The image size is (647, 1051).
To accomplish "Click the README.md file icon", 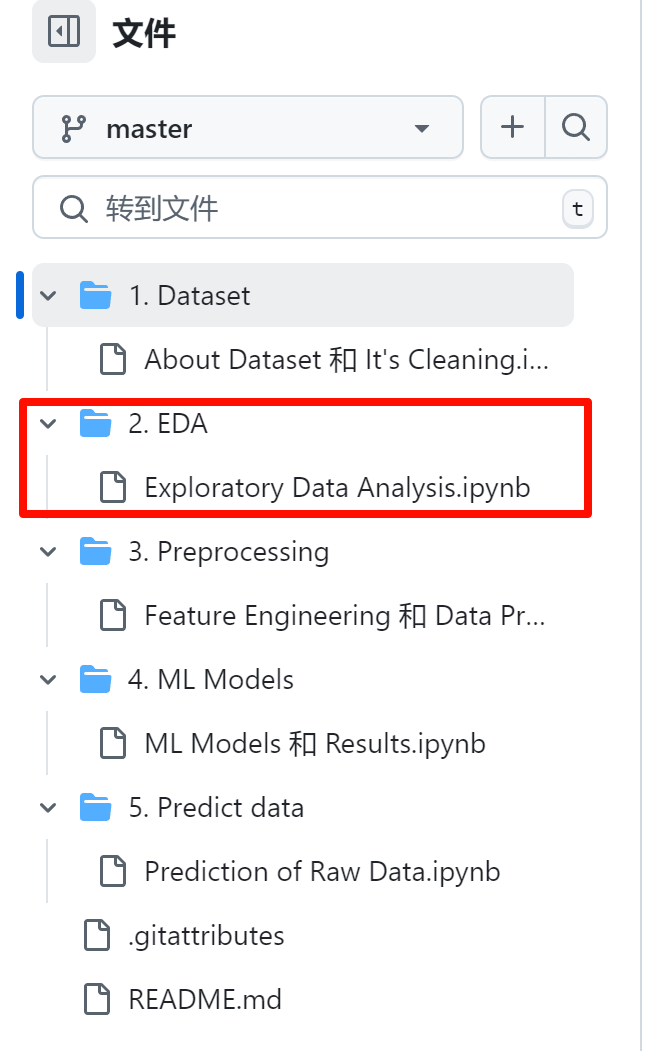I will (96, 999).
